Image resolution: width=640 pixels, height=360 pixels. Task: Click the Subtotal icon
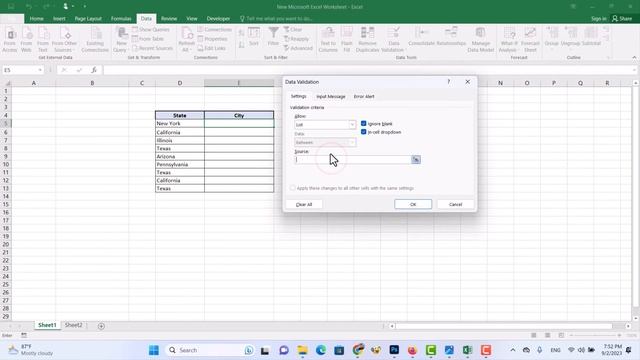point(591,37)
